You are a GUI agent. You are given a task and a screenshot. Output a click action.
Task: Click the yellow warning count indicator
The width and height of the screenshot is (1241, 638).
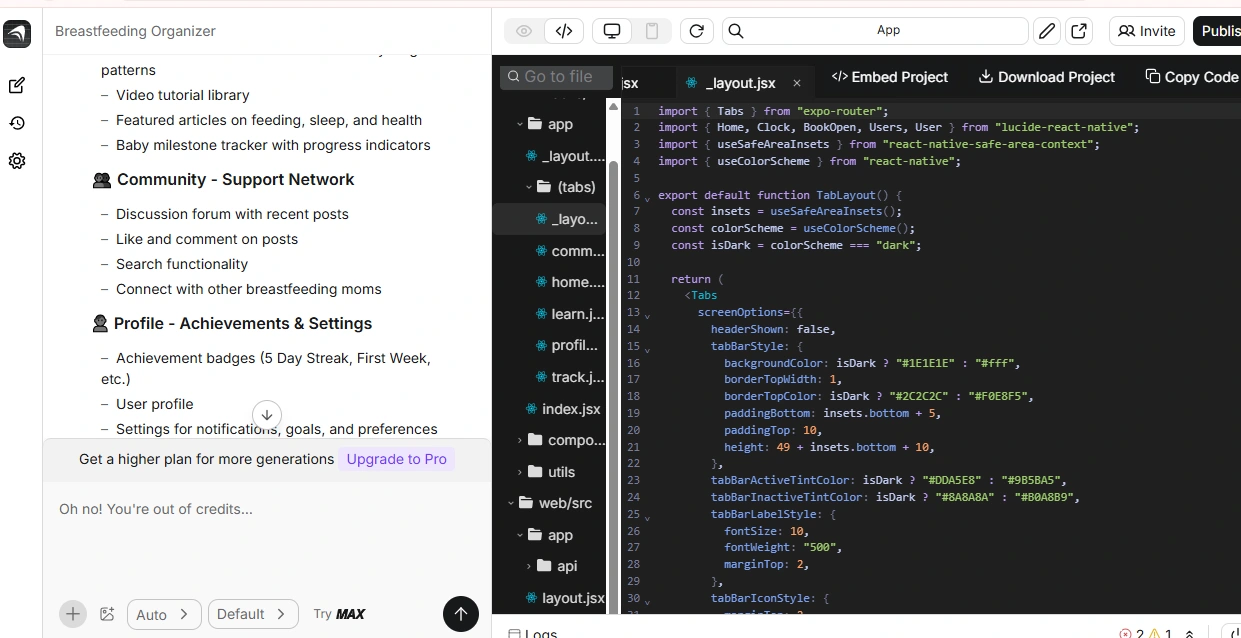(1160, 634)
